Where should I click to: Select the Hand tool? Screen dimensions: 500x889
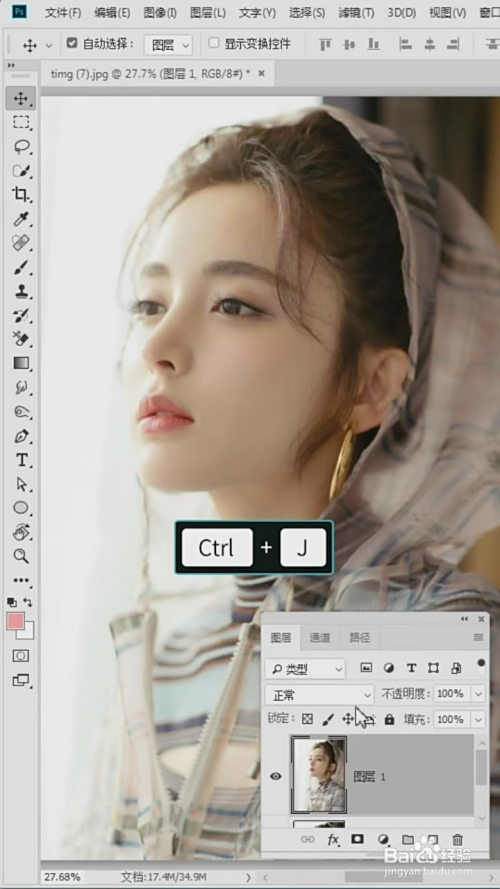(x=21, y=532)
